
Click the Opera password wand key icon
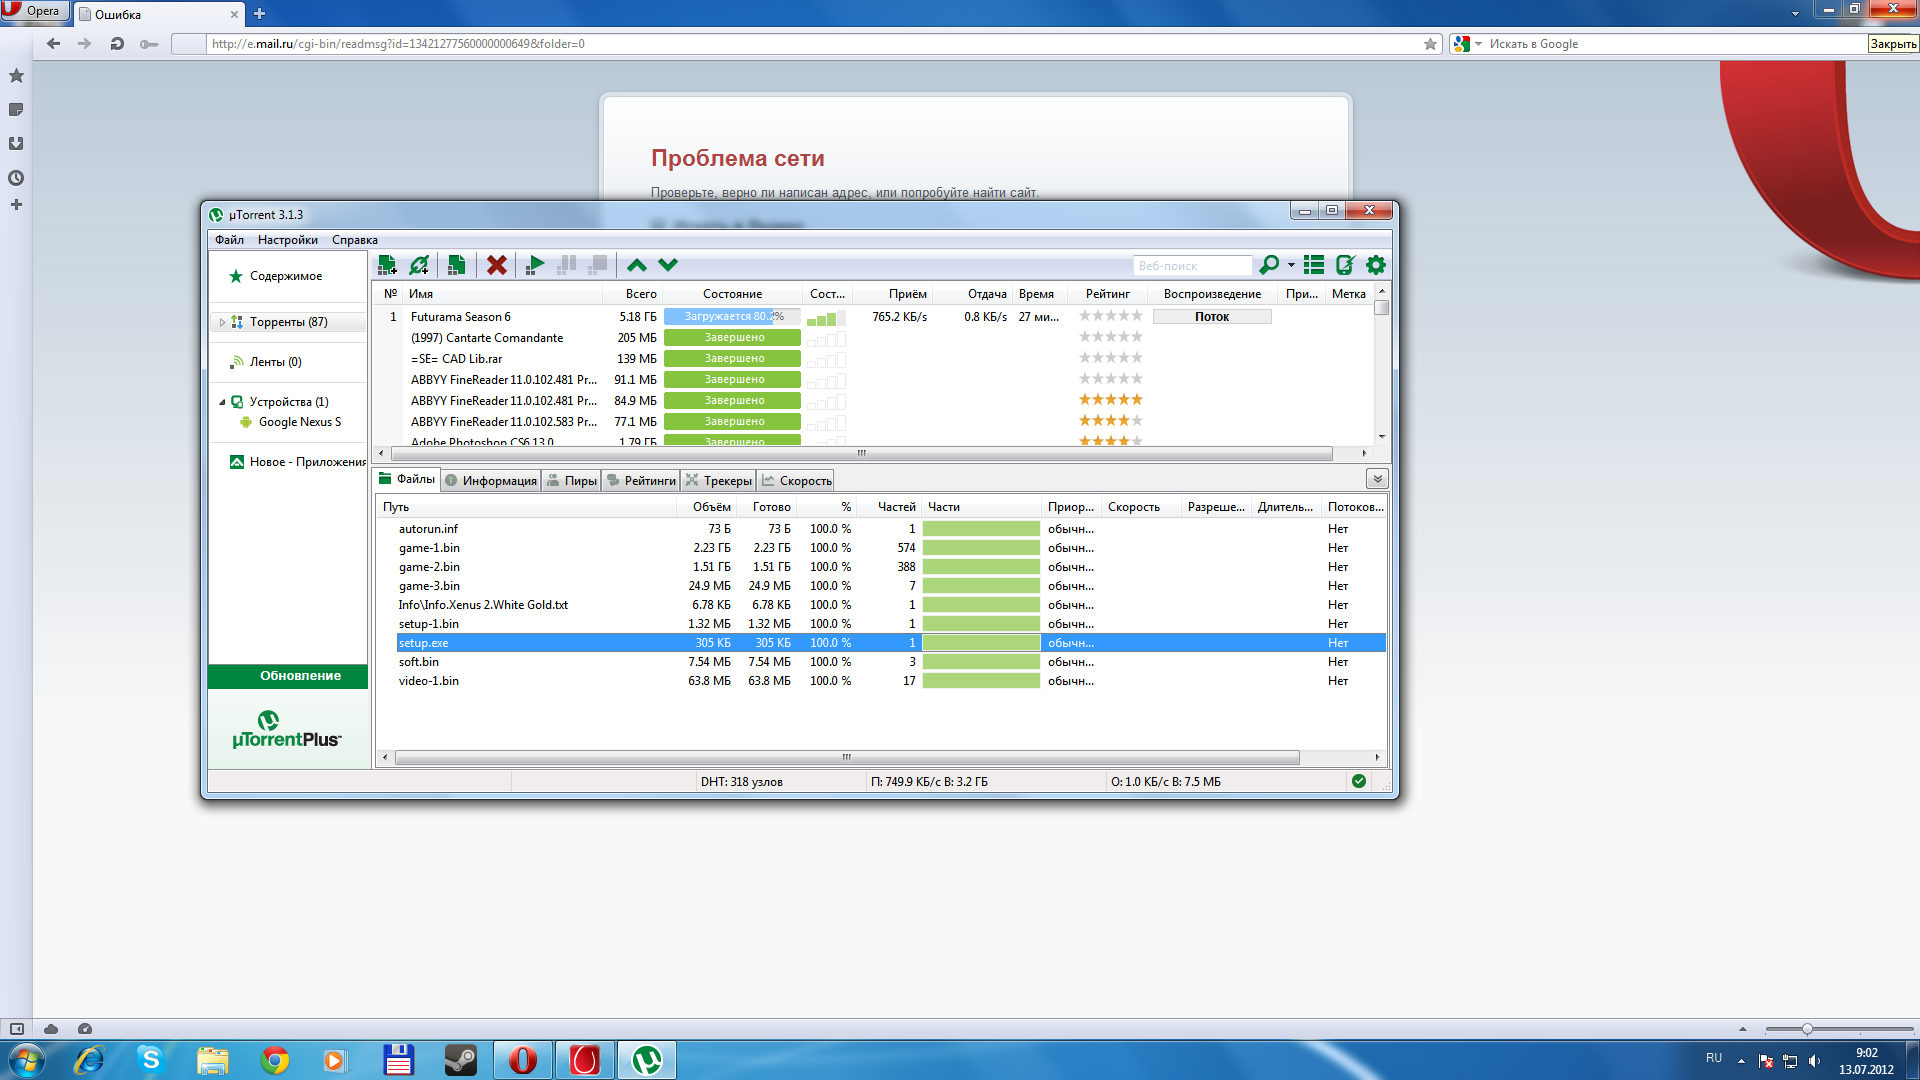coord(149,44)
